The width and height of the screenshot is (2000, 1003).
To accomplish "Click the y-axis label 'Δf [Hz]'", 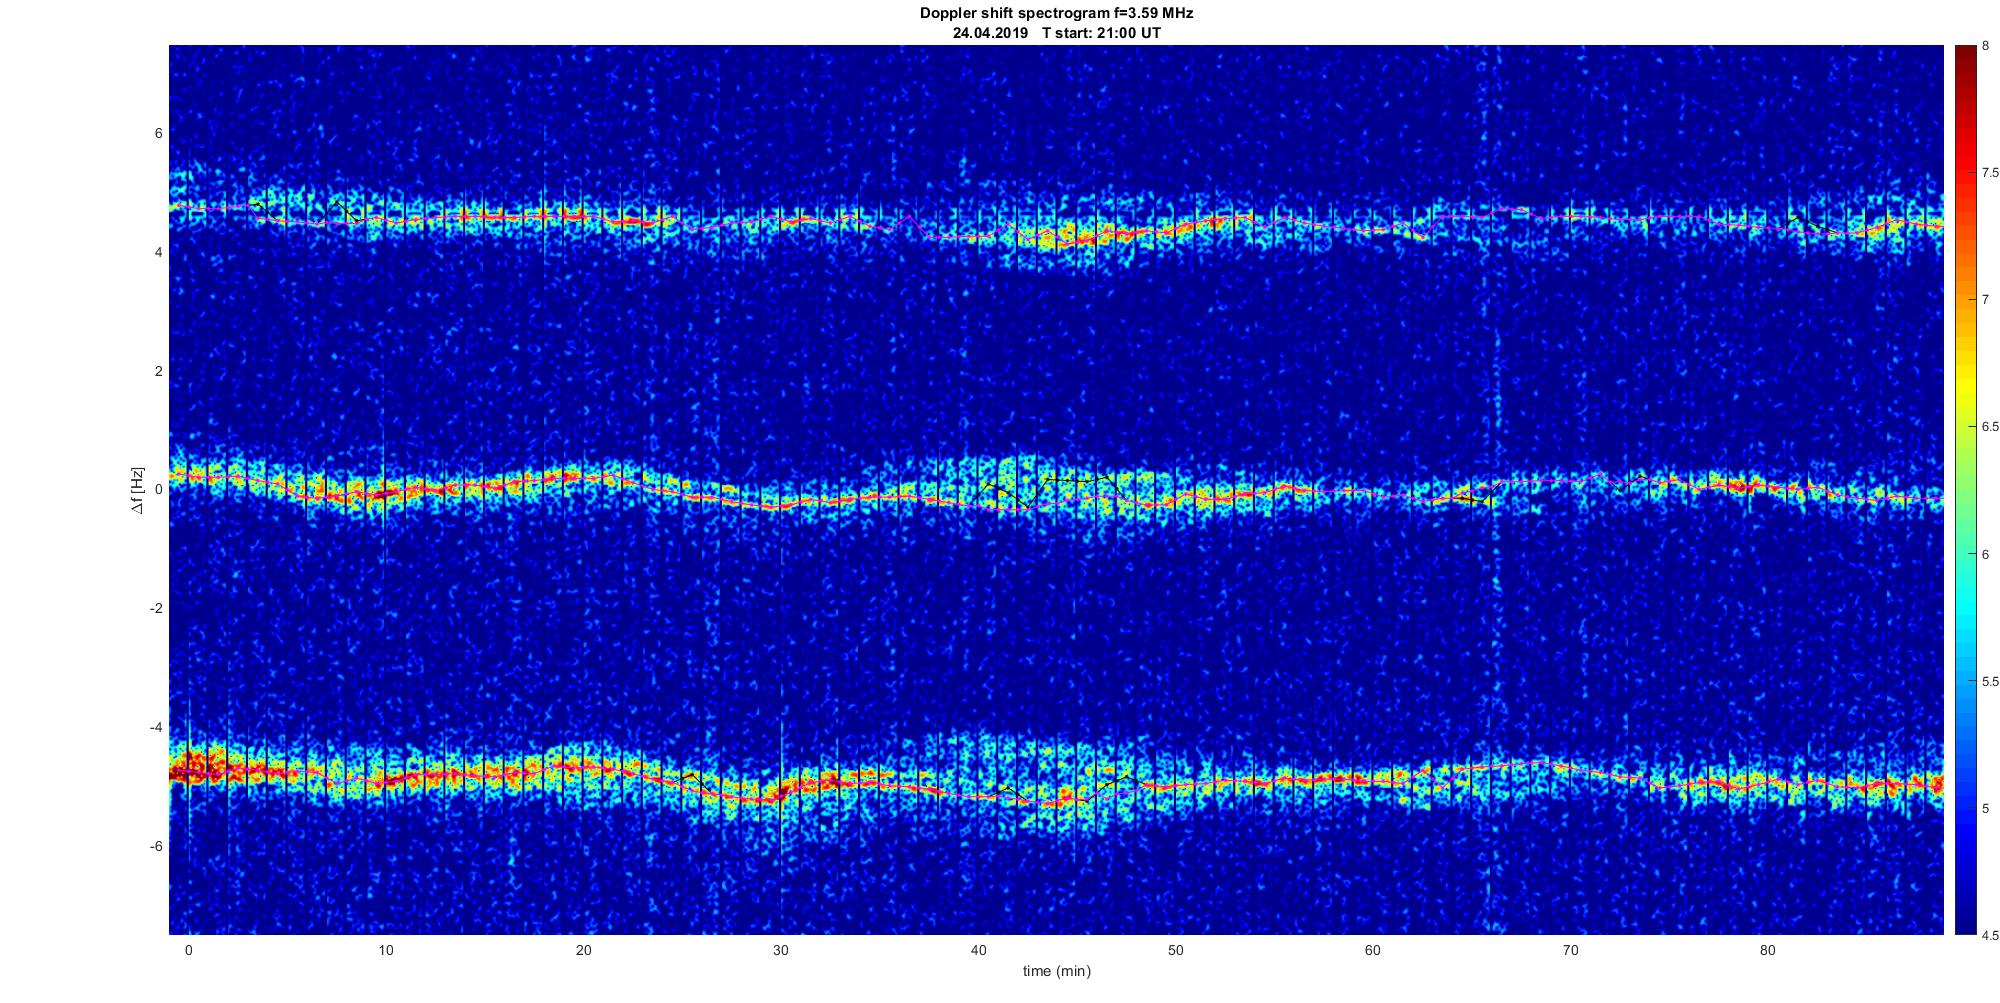I will pos(137,491).
